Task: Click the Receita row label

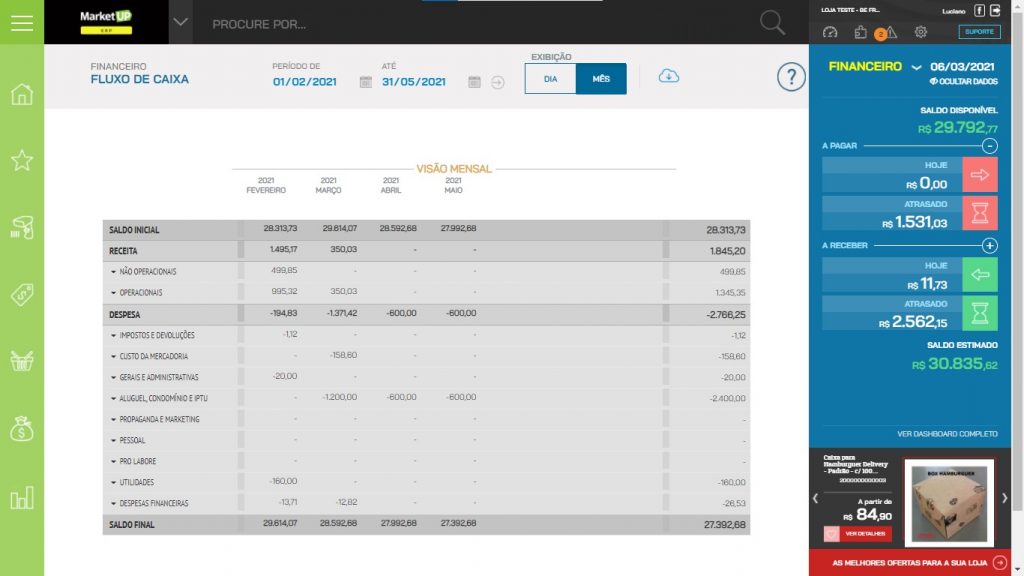Action: pyautogui.click(x=123, y=251)
